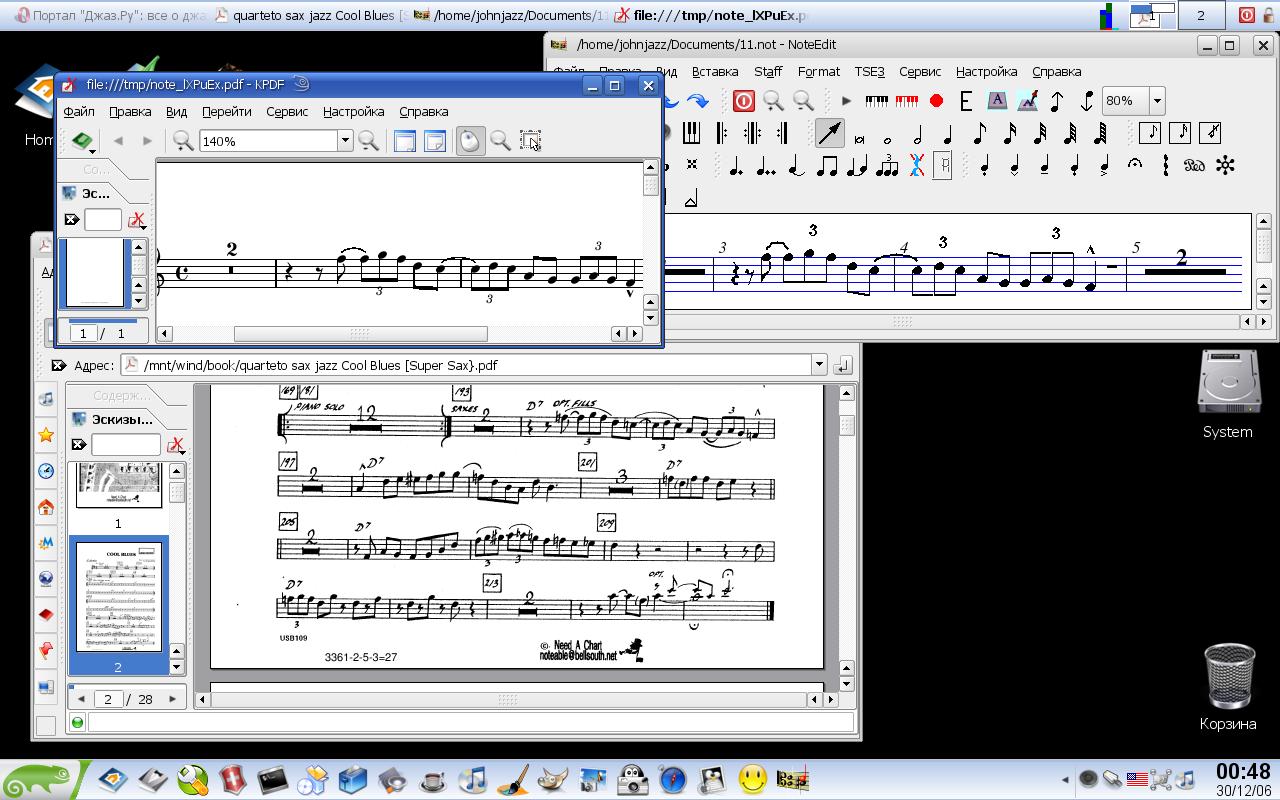The width and height of the screenshot is (1280, 800).
Task: Click the E staff icon in NoteEdit
Action: pos(966,101)
